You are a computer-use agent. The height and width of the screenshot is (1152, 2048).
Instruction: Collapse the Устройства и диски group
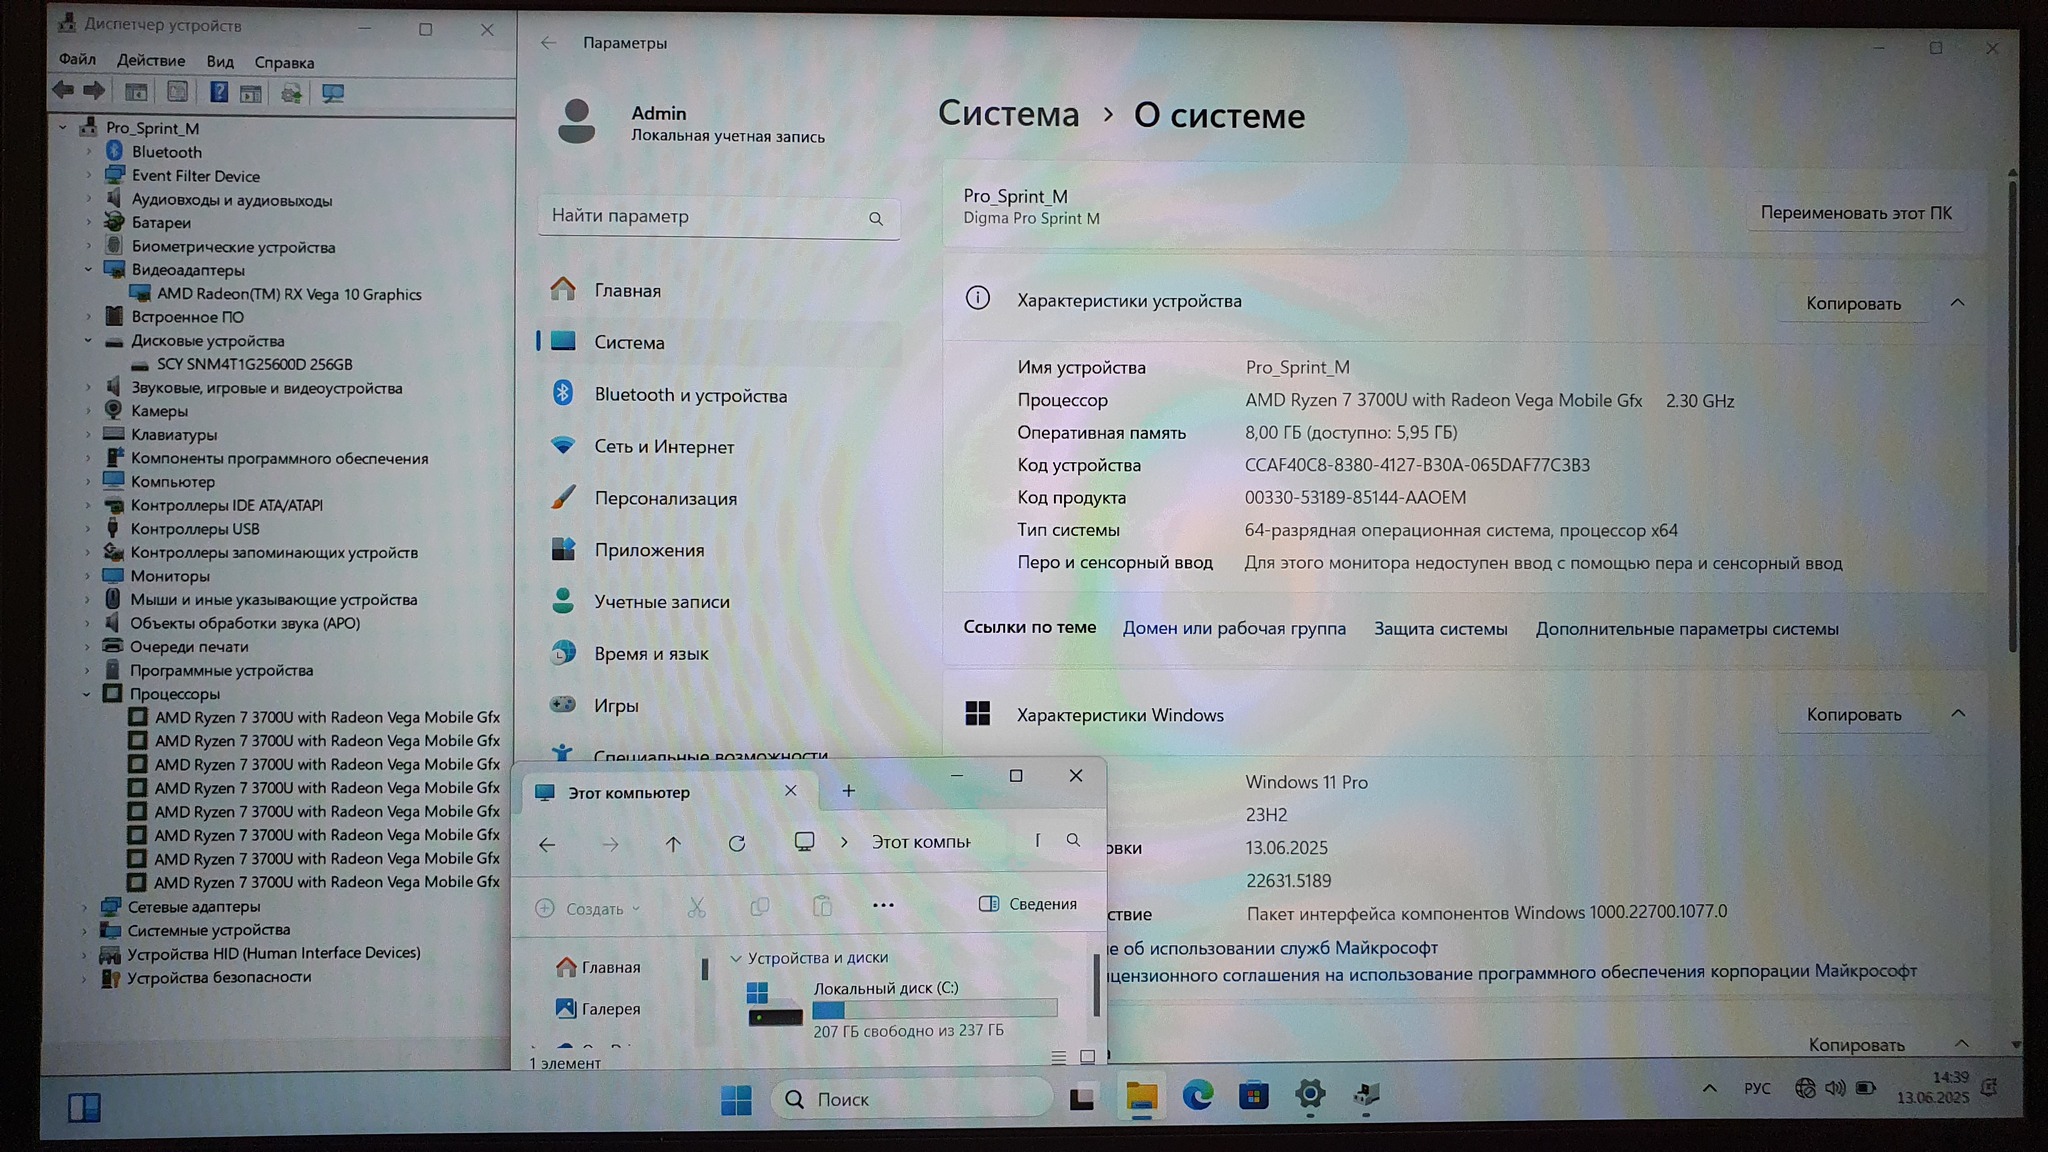(736, 958)
